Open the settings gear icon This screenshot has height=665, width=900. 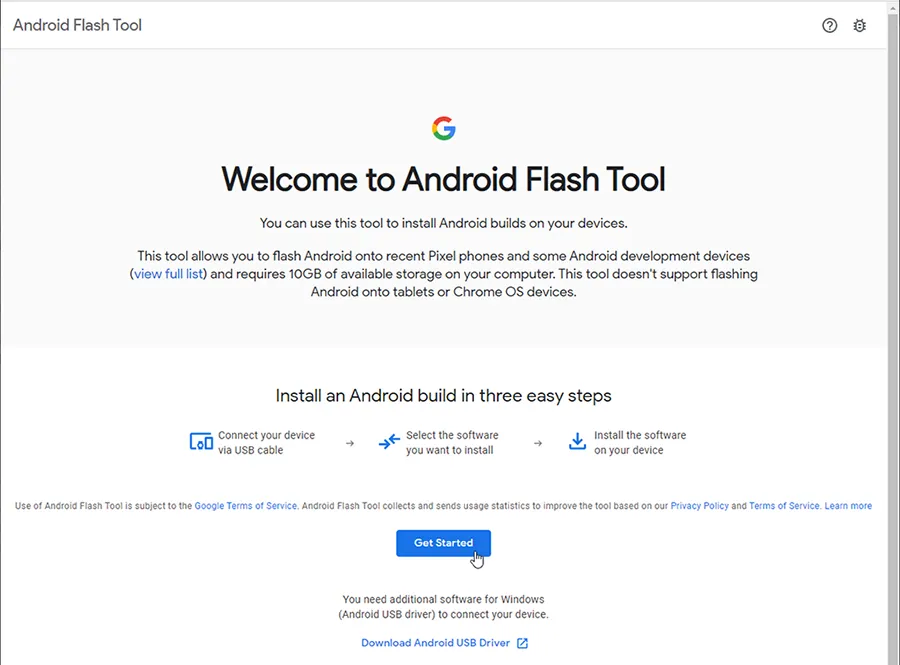[860, 25]
